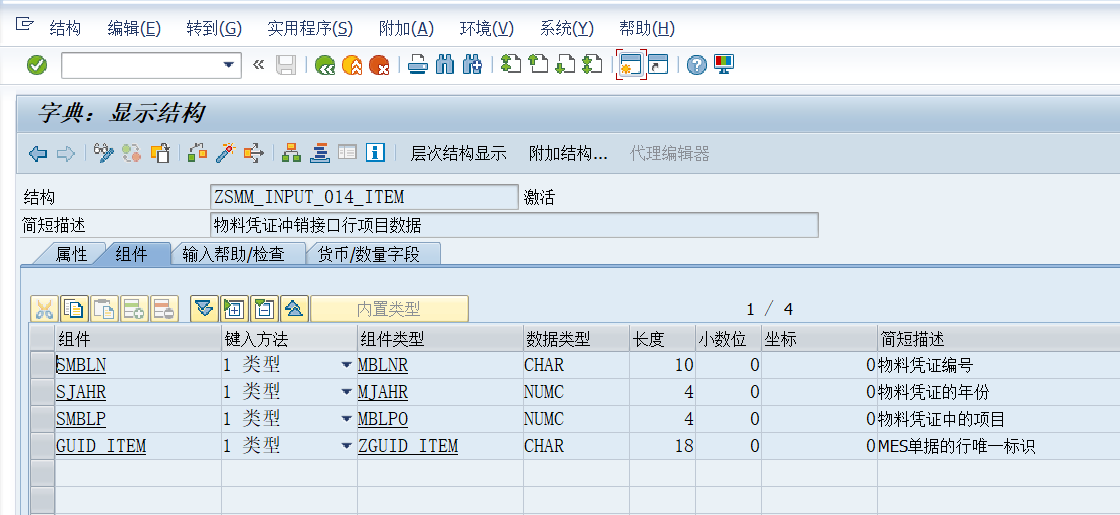Open the 结构 menu
Image resolution: width=1120 pixels, height=515 pixels.
pos(65,29)
